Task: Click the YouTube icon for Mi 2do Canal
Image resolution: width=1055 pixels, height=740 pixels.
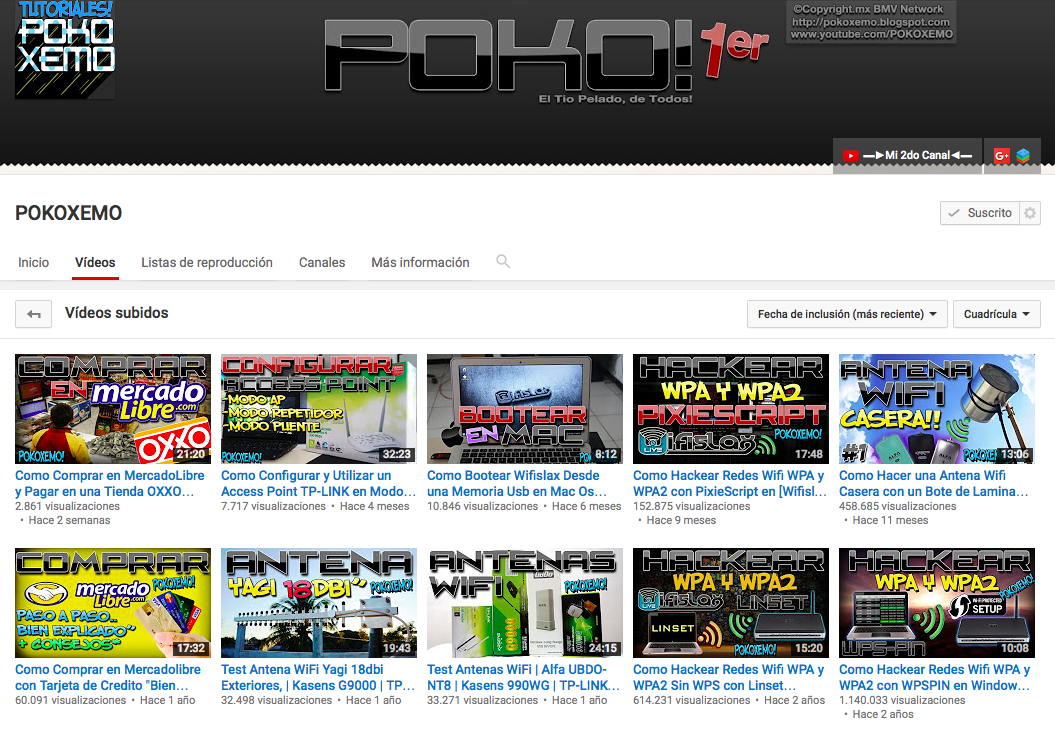Action: [x=850, y=155]
